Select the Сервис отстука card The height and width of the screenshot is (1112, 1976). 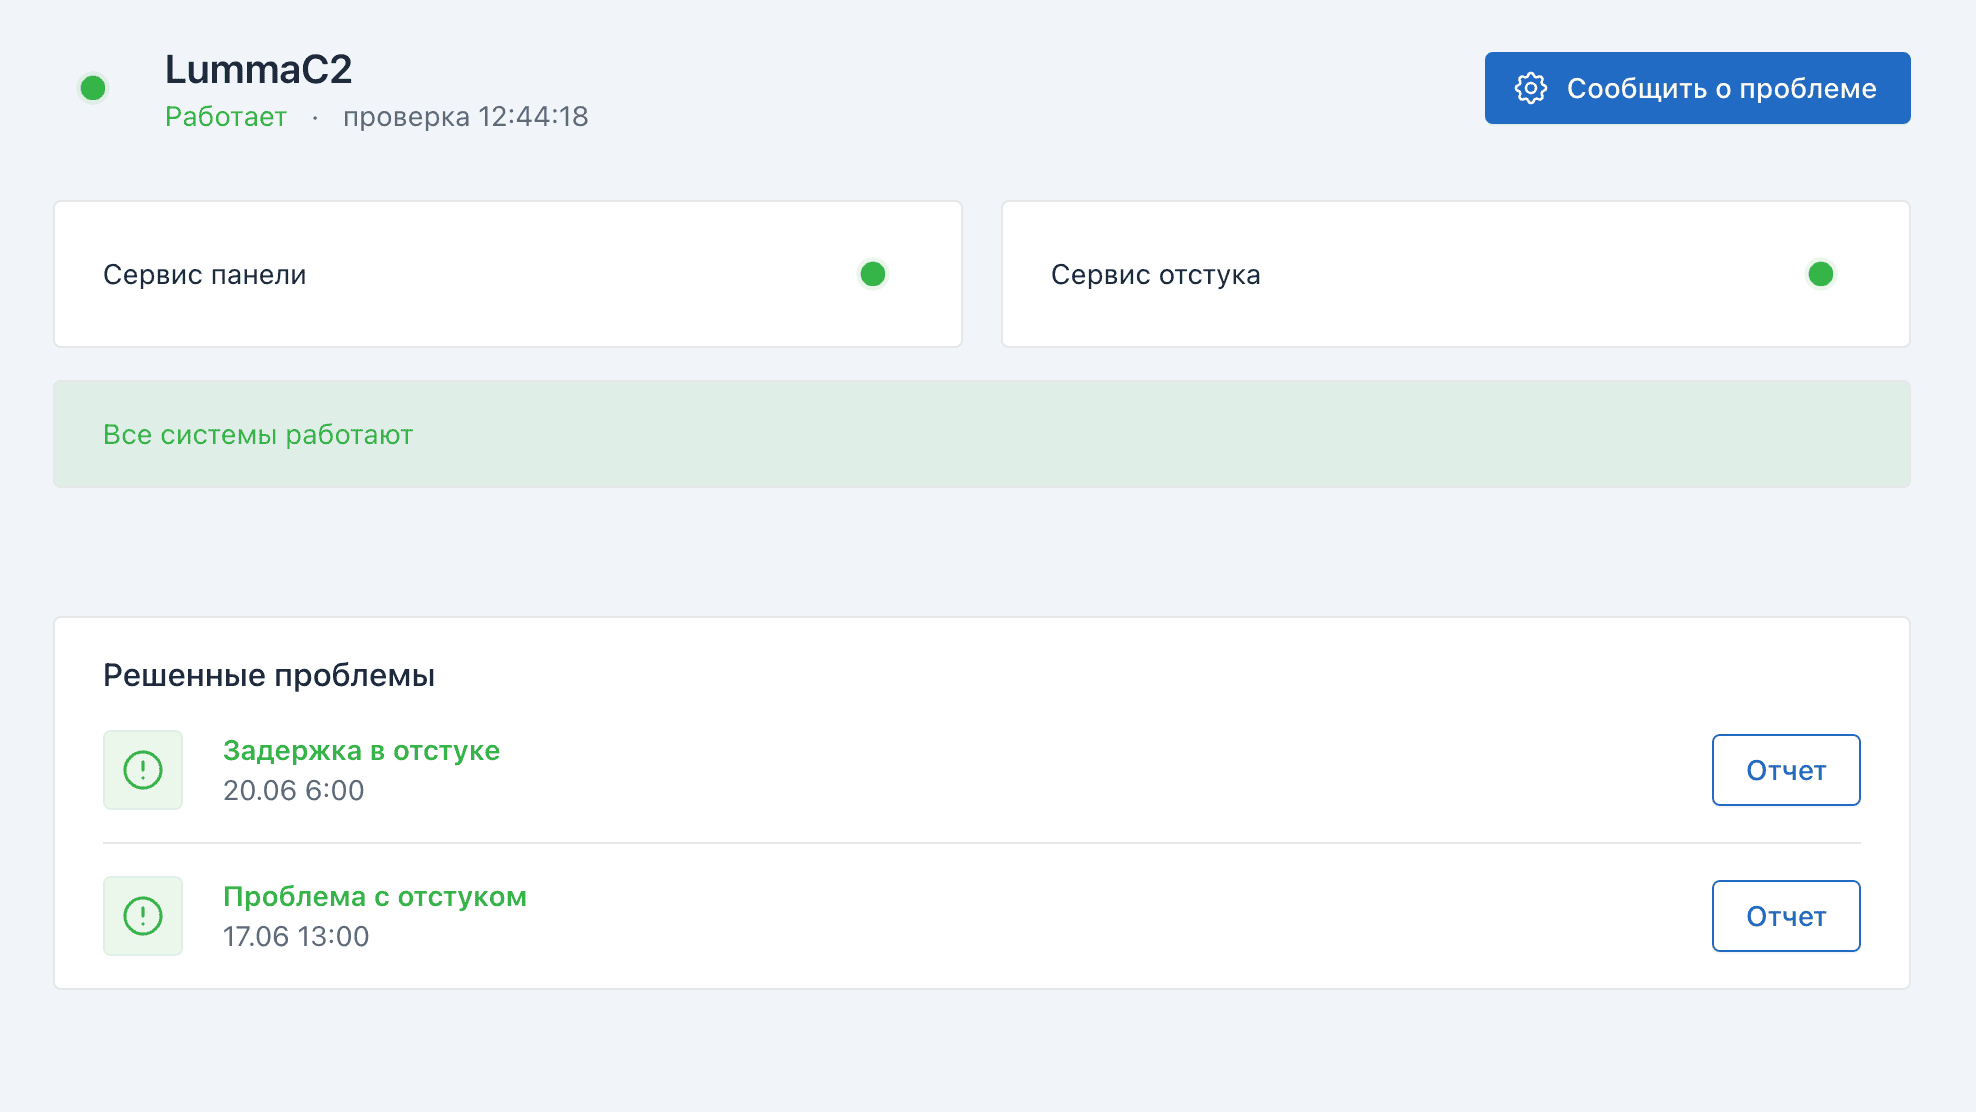pyautogui.click(x=1455, y=274)
